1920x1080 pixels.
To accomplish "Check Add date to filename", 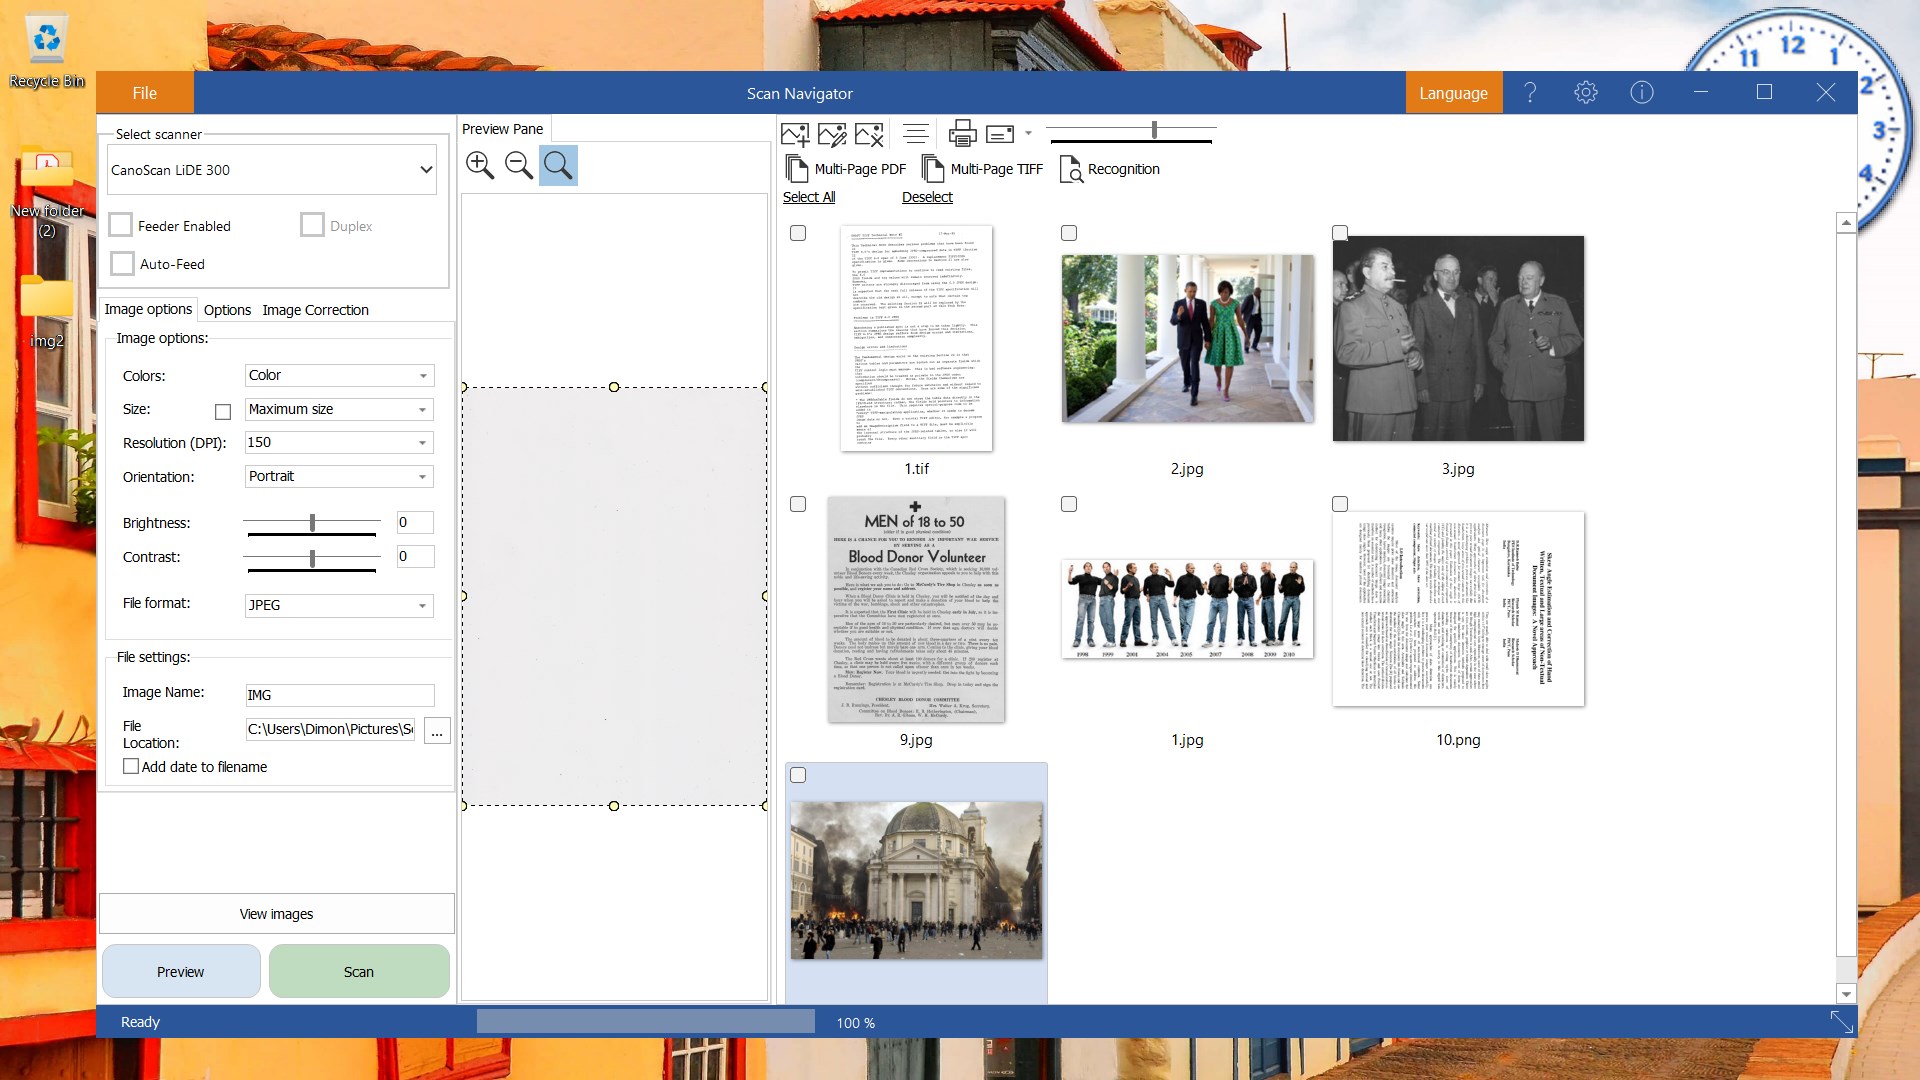I will [x=131, y=766].
